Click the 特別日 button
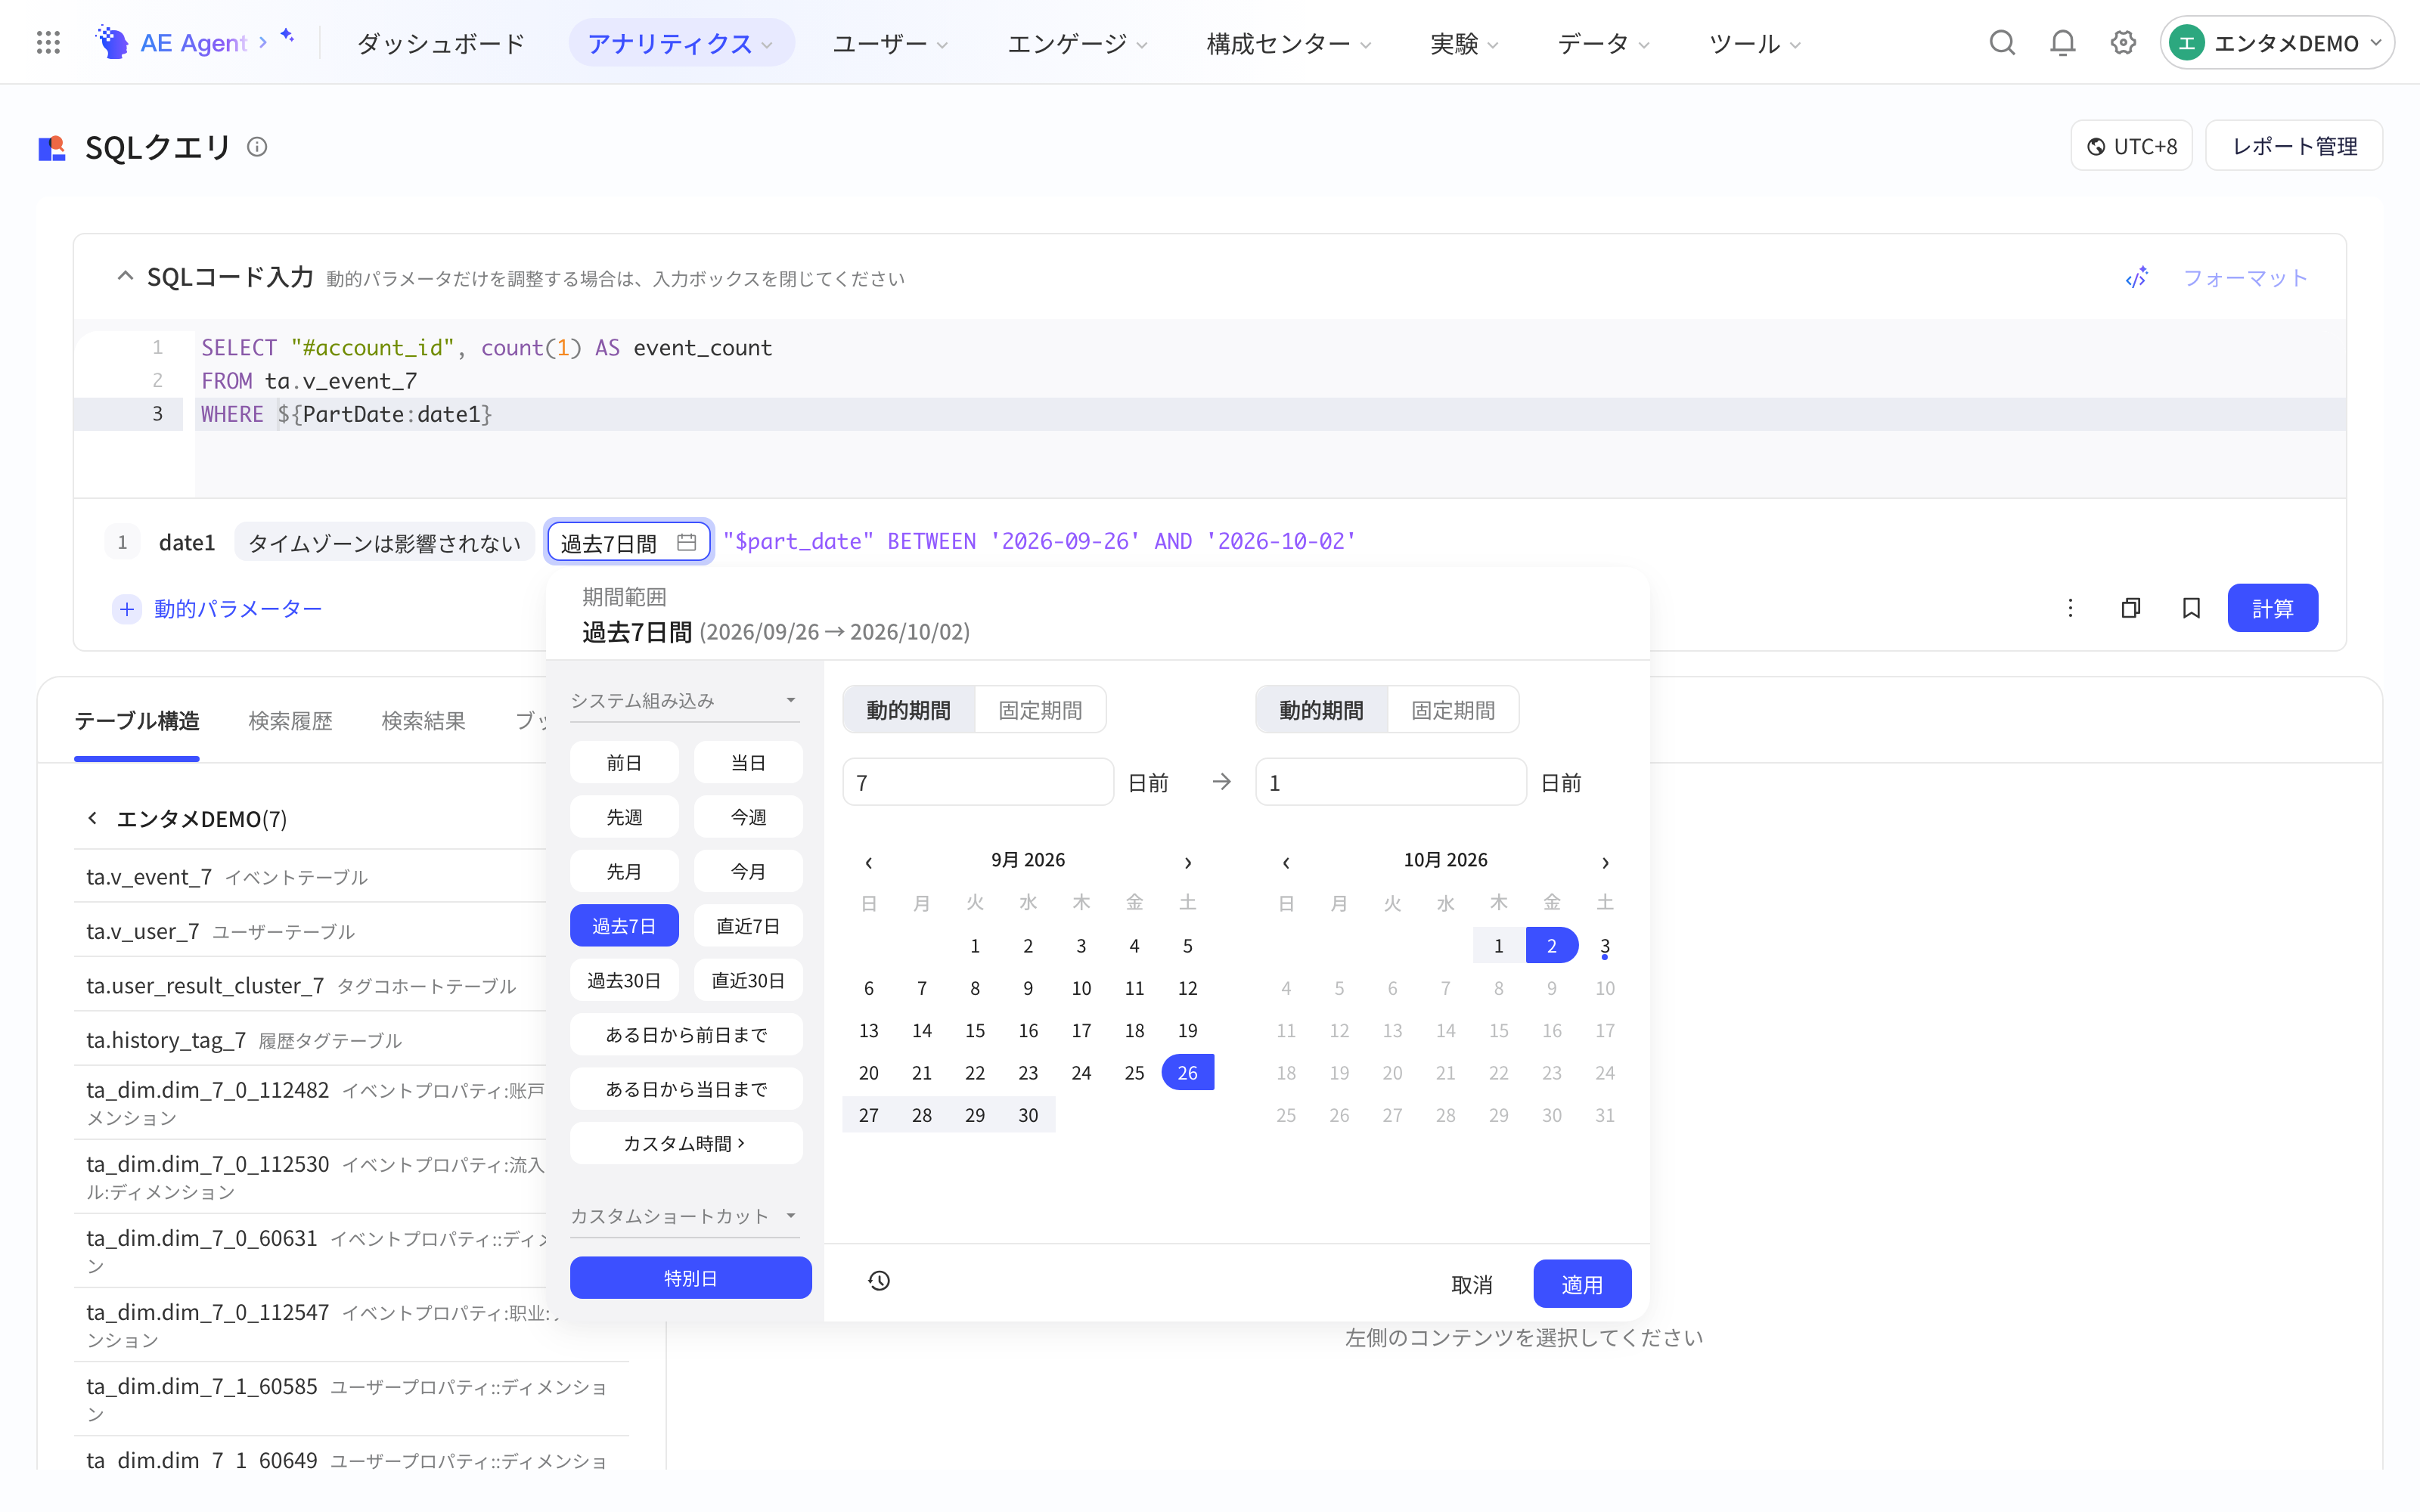The width and height of the screenshot is (2420, 1512). (x=690, y=1278)
